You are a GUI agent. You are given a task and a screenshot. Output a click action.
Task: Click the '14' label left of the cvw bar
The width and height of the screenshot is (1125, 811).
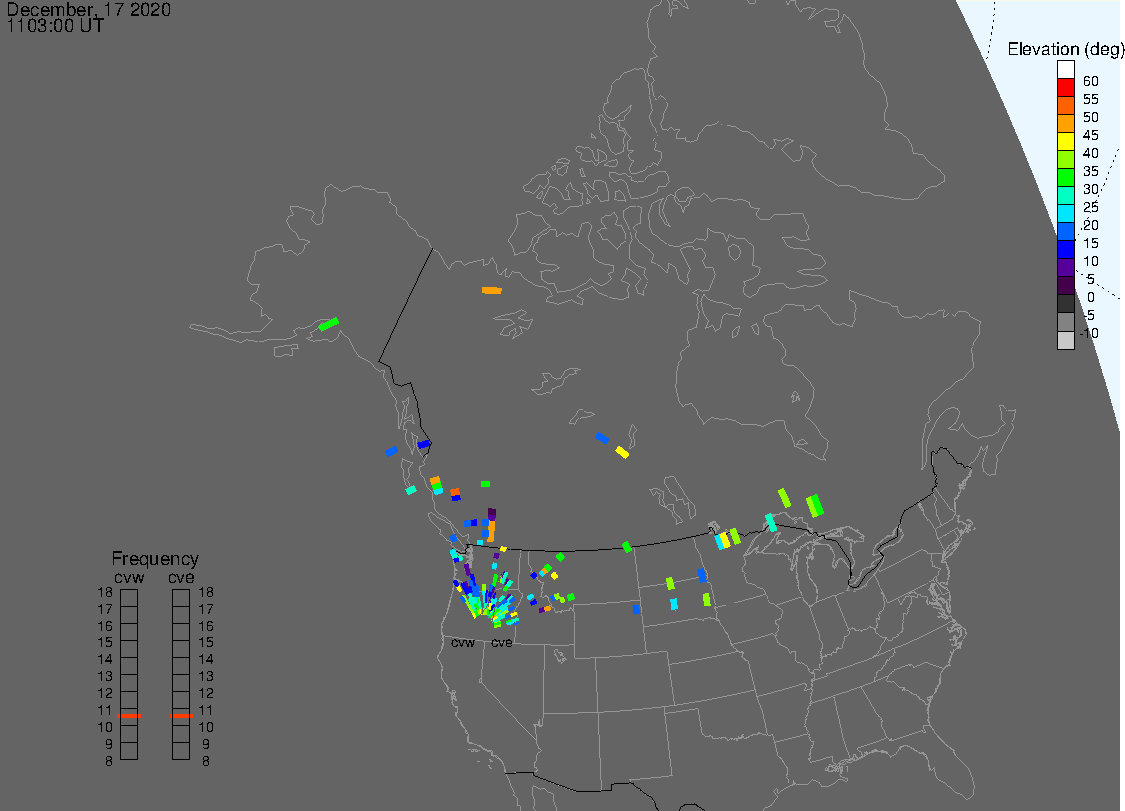click(105, 659)
